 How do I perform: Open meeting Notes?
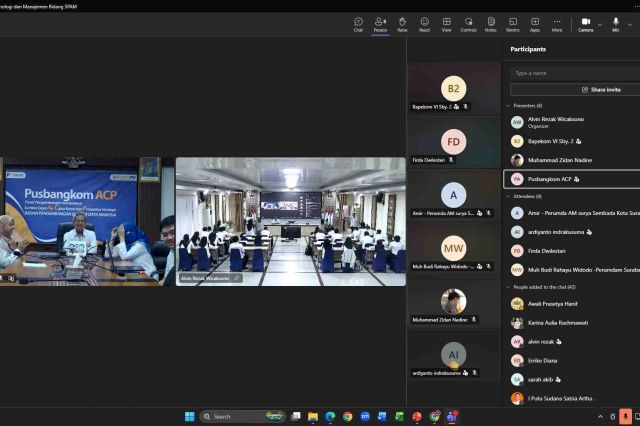click(x=490, y=24)
